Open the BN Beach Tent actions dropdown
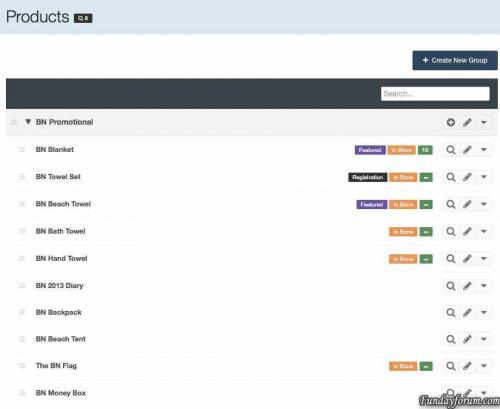 coord(484,339)
